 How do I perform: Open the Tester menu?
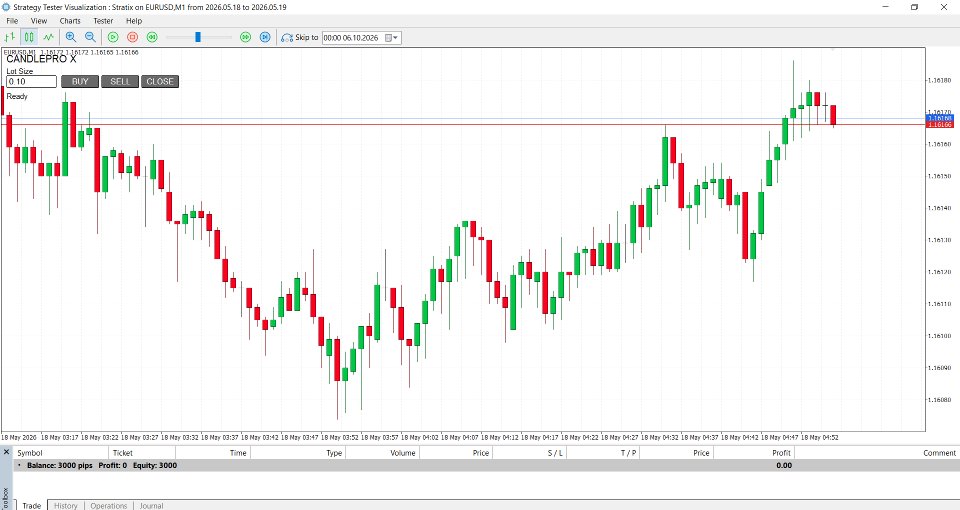coord(103,21)
